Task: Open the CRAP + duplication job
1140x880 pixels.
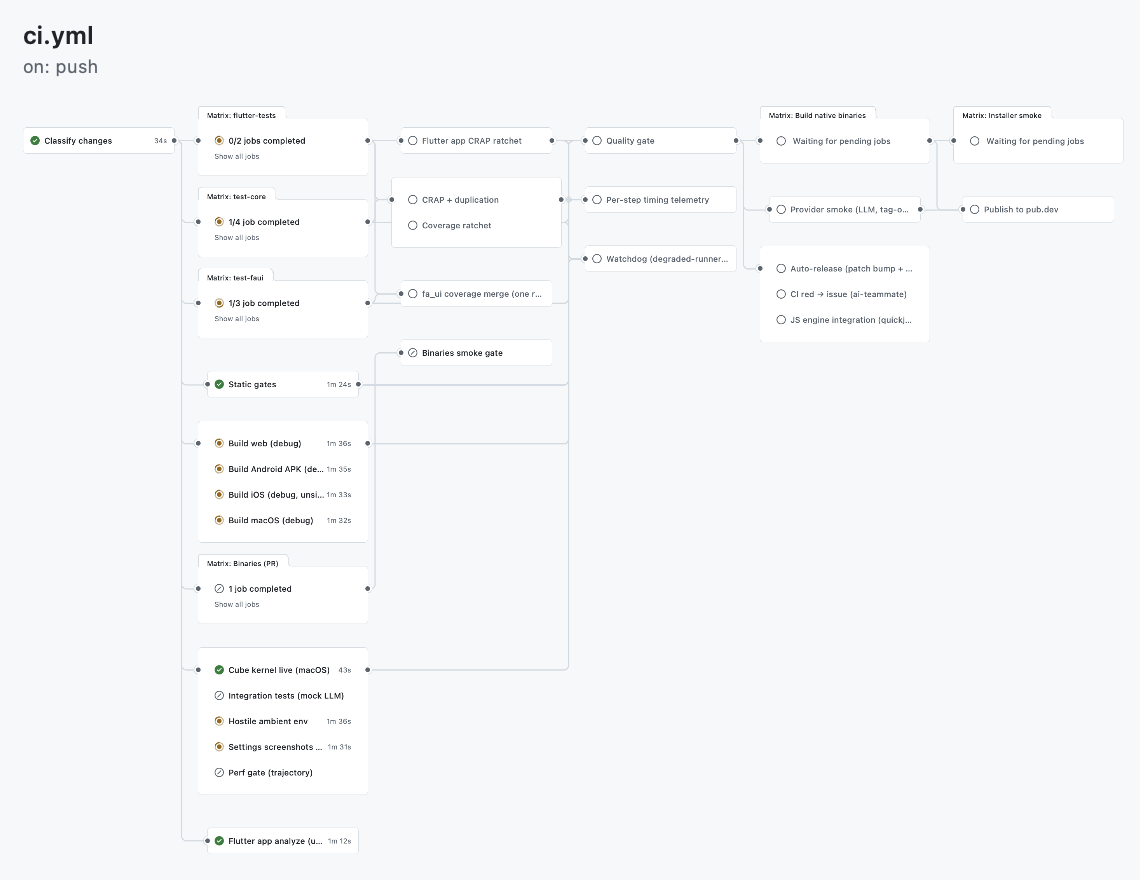Action: [x=476, y=199]
